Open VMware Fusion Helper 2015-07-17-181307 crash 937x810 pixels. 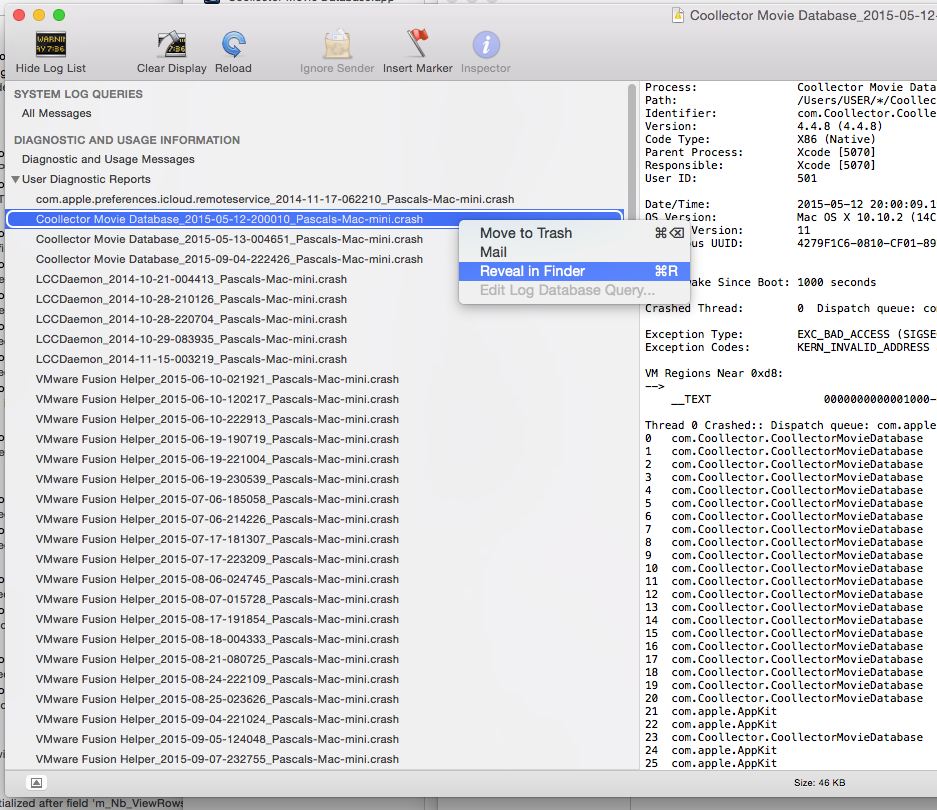[218, 540]
